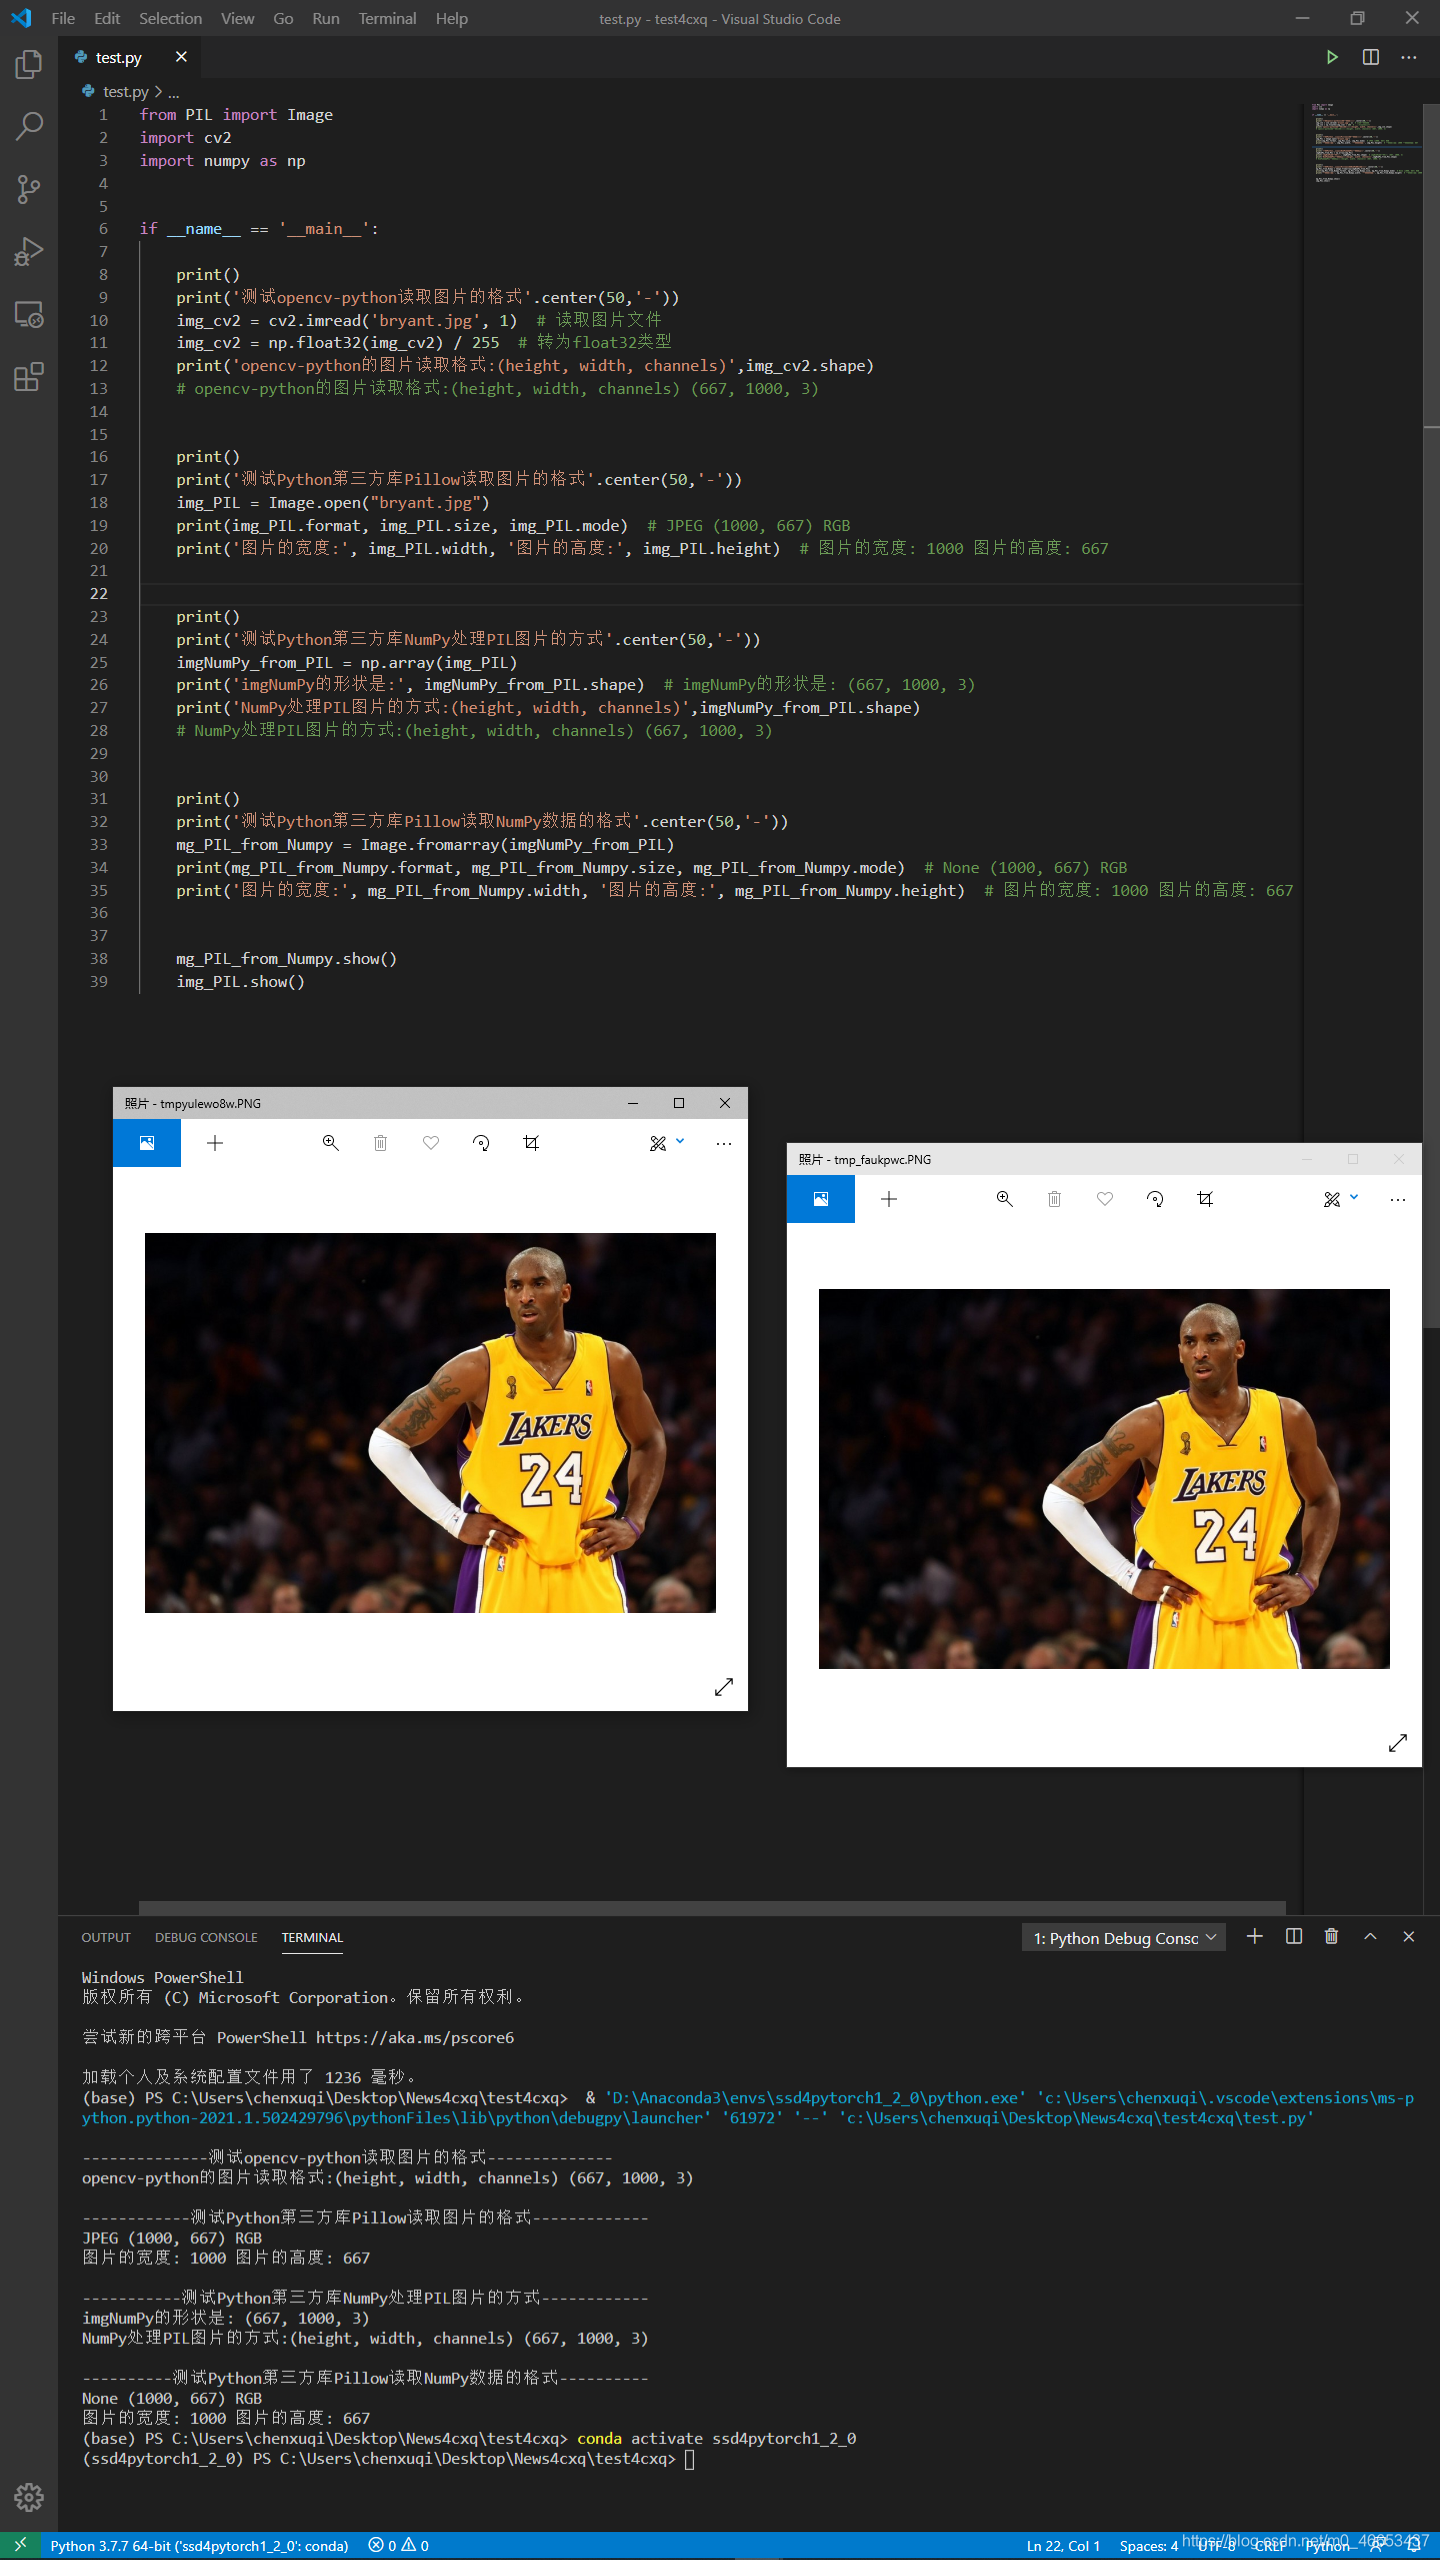This screenshot has width=1440, height=2560.
Task: Change Spaces: 4 indentation setting
Action: pos(1148,2546)
